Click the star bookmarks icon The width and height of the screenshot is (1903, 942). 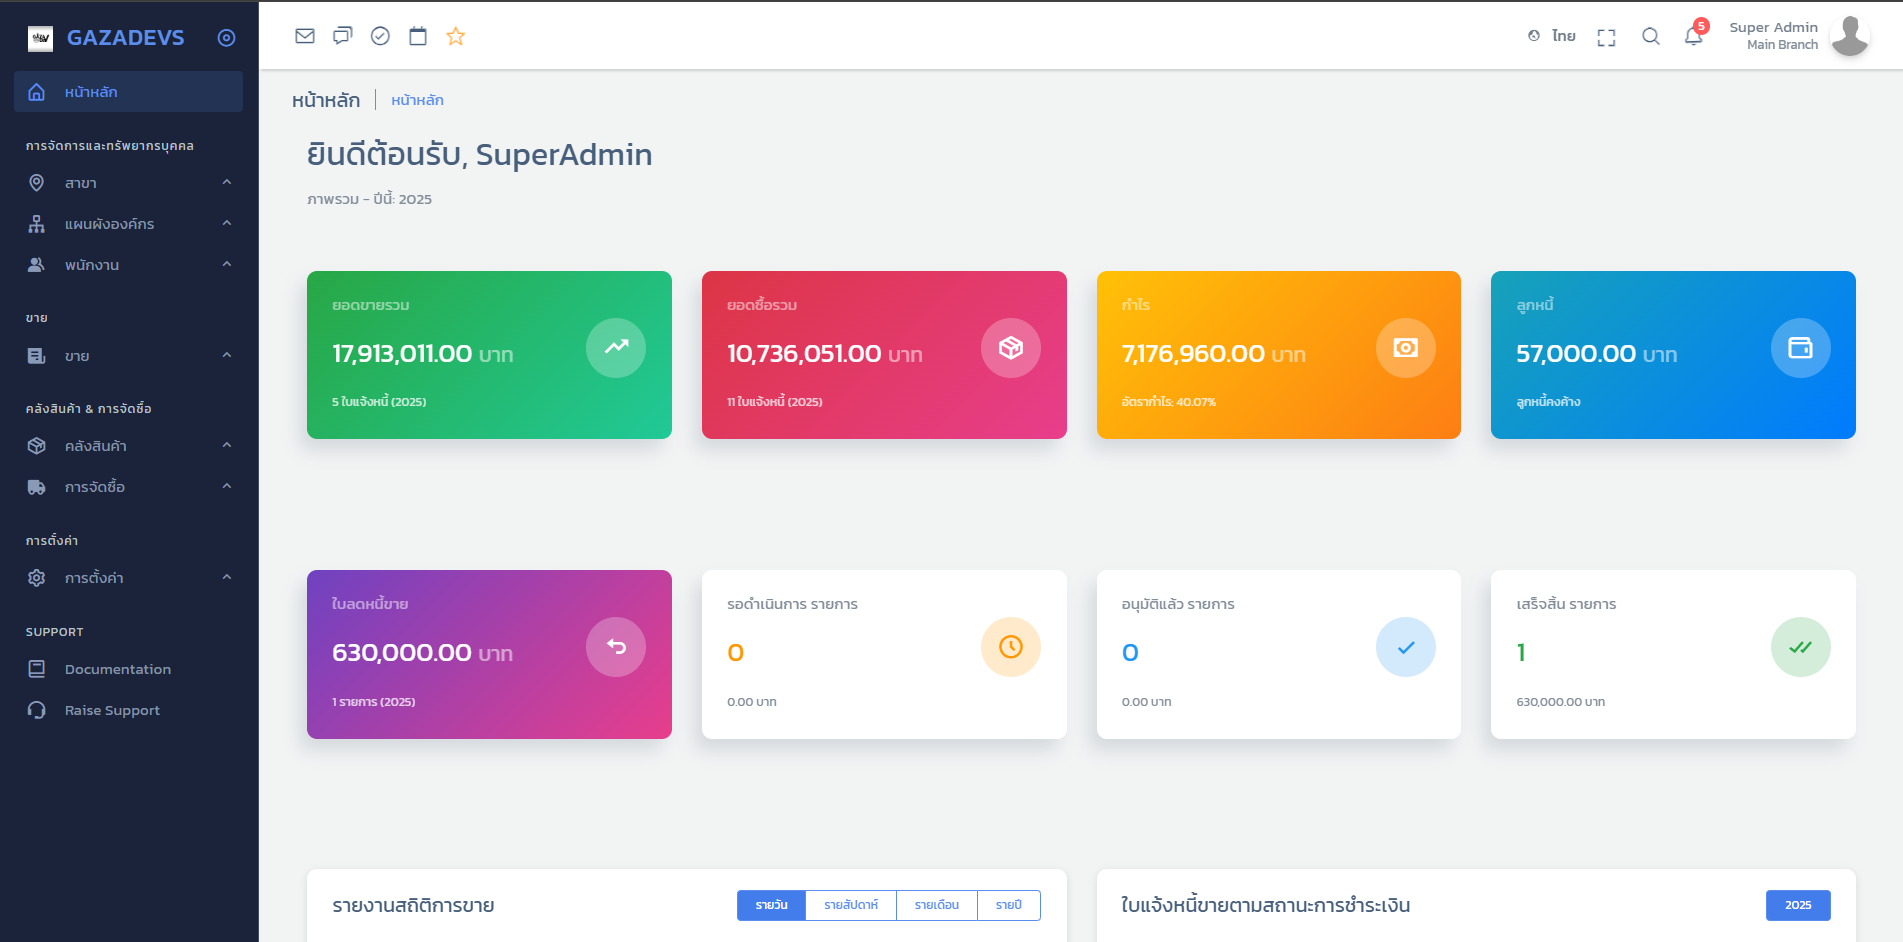[456, 36]
